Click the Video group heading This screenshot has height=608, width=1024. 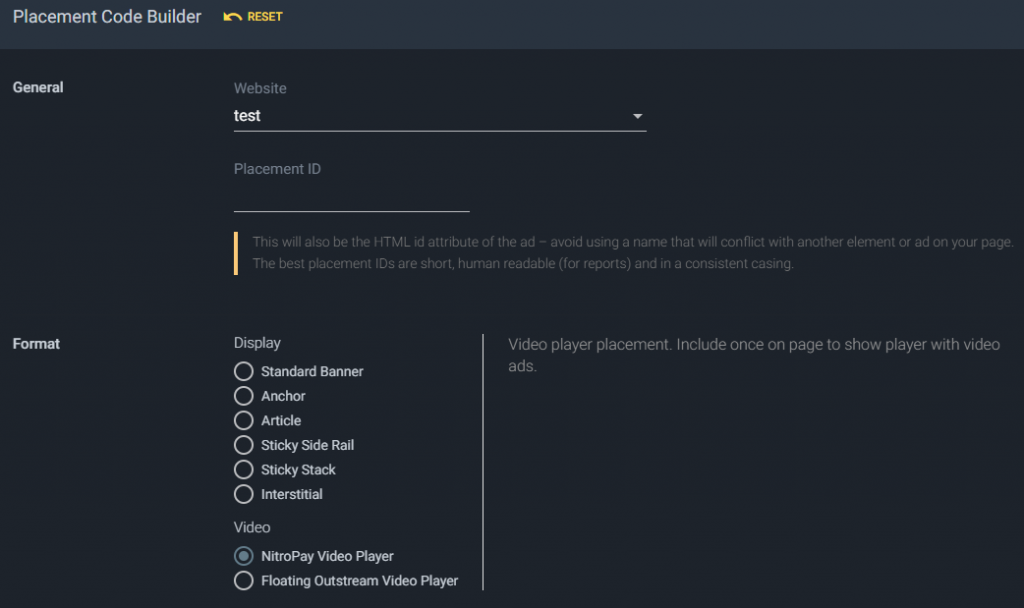[x=252, y=527]
